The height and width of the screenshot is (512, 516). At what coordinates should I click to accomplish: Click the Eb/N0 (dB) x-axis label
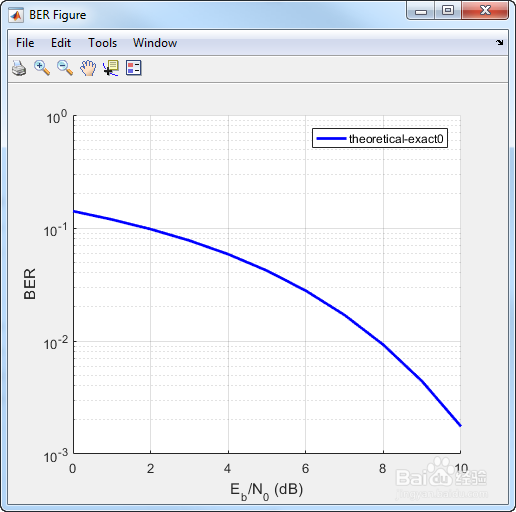tap(266, 491)
